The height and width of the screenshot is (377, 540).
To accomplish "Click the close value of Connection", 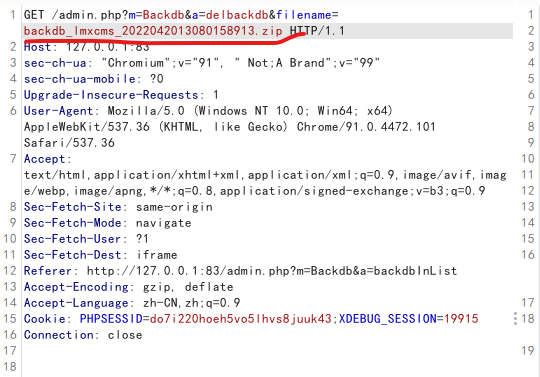I will 125,335.
